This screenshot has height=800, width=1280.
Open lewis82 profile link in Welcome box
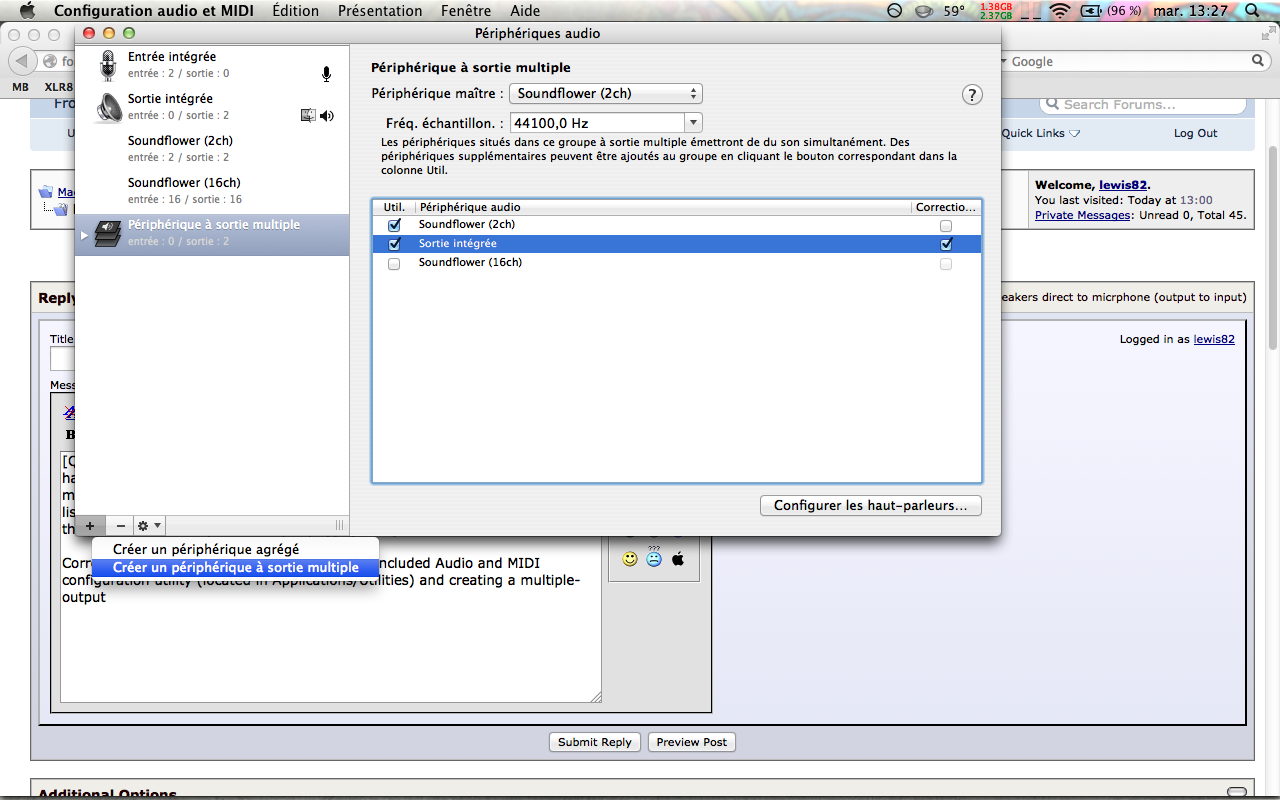(1123, 185)
